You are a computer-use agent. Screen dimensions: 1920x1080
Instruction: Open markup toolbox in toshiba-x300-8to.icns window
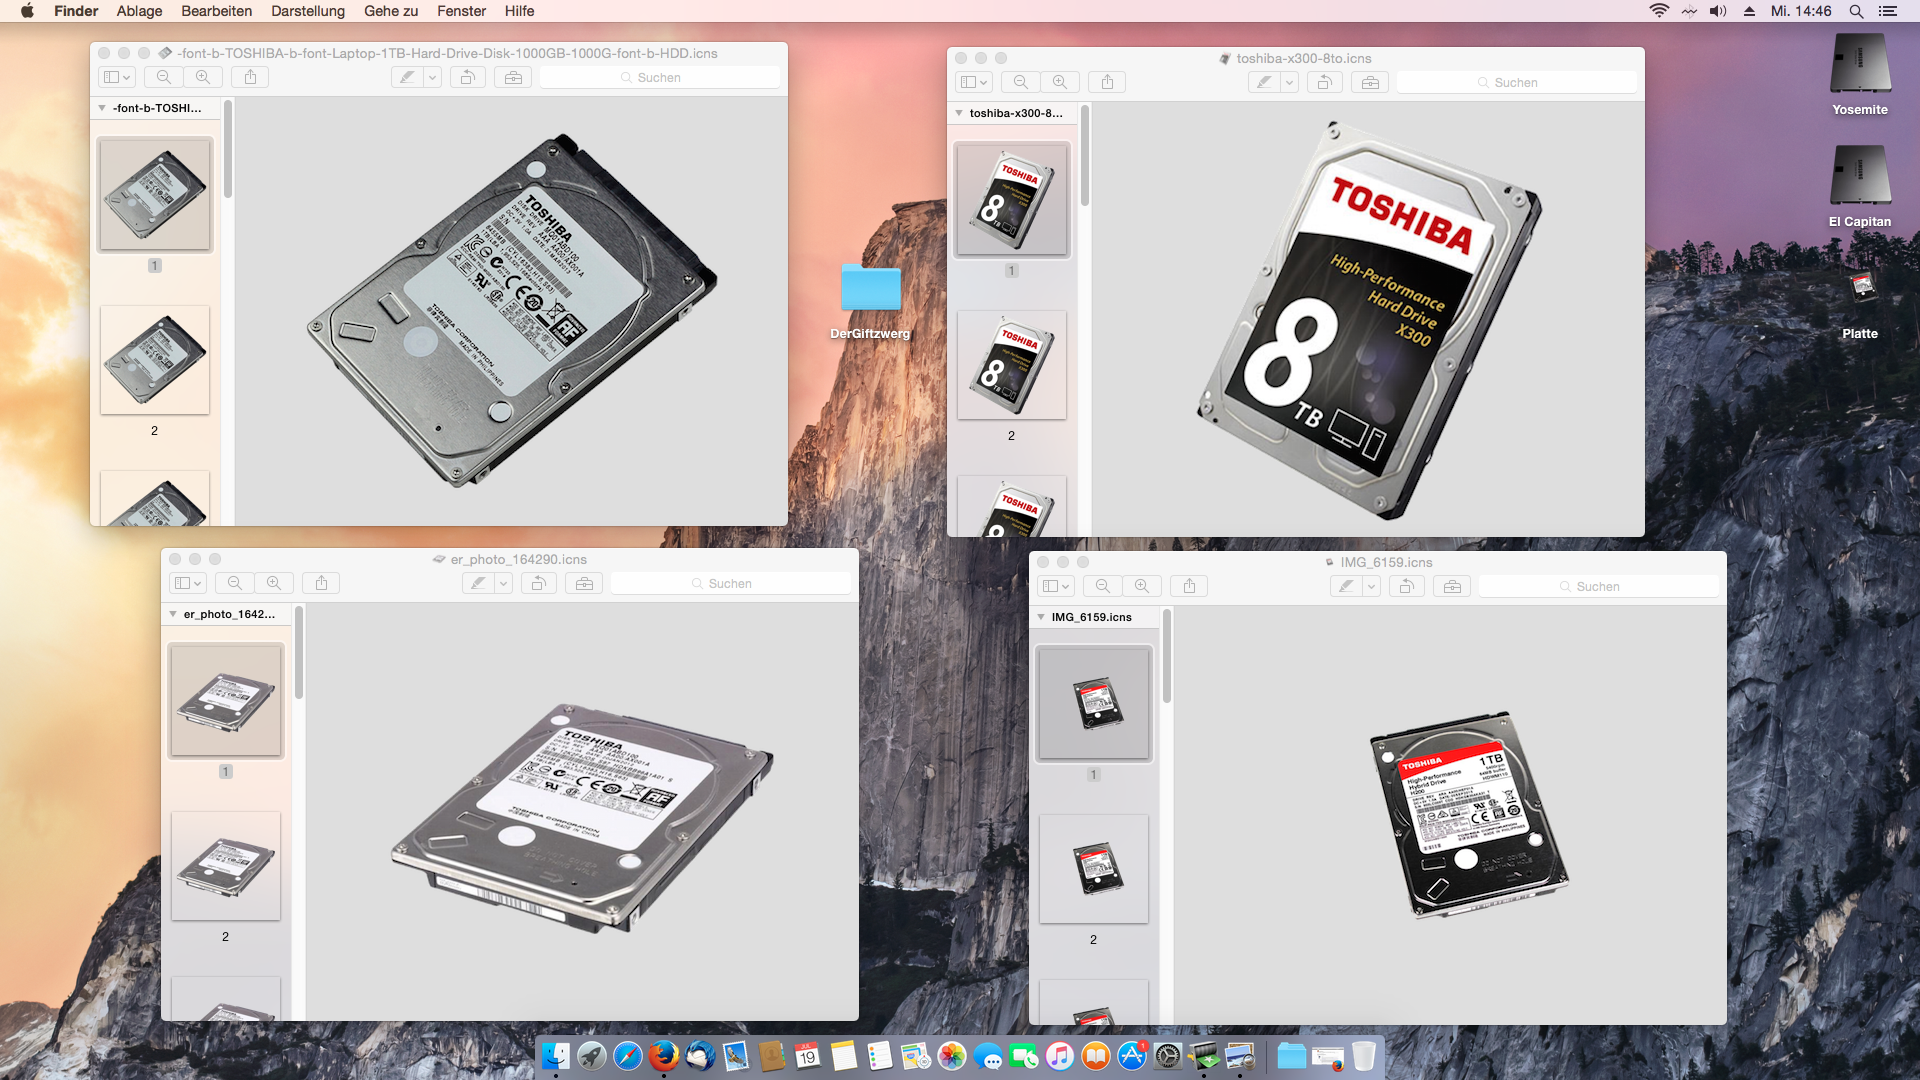point(1370,82)
